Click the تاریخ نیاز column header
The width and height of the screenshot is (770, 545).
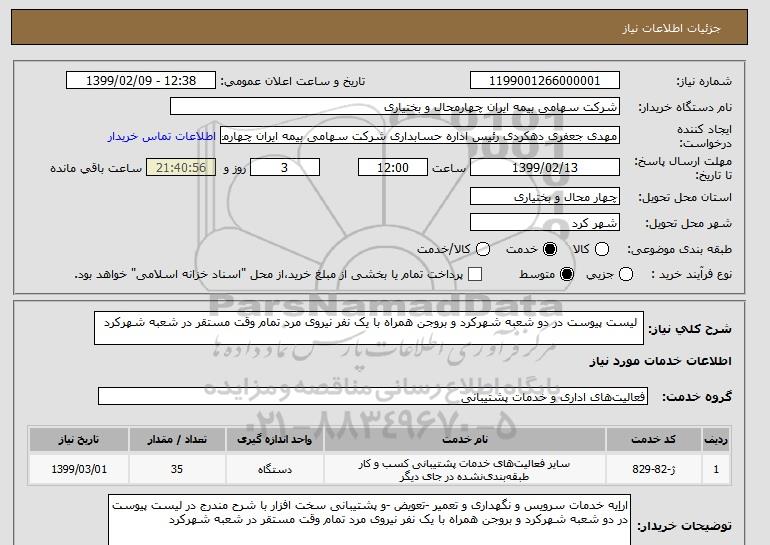tap(79, 439)
